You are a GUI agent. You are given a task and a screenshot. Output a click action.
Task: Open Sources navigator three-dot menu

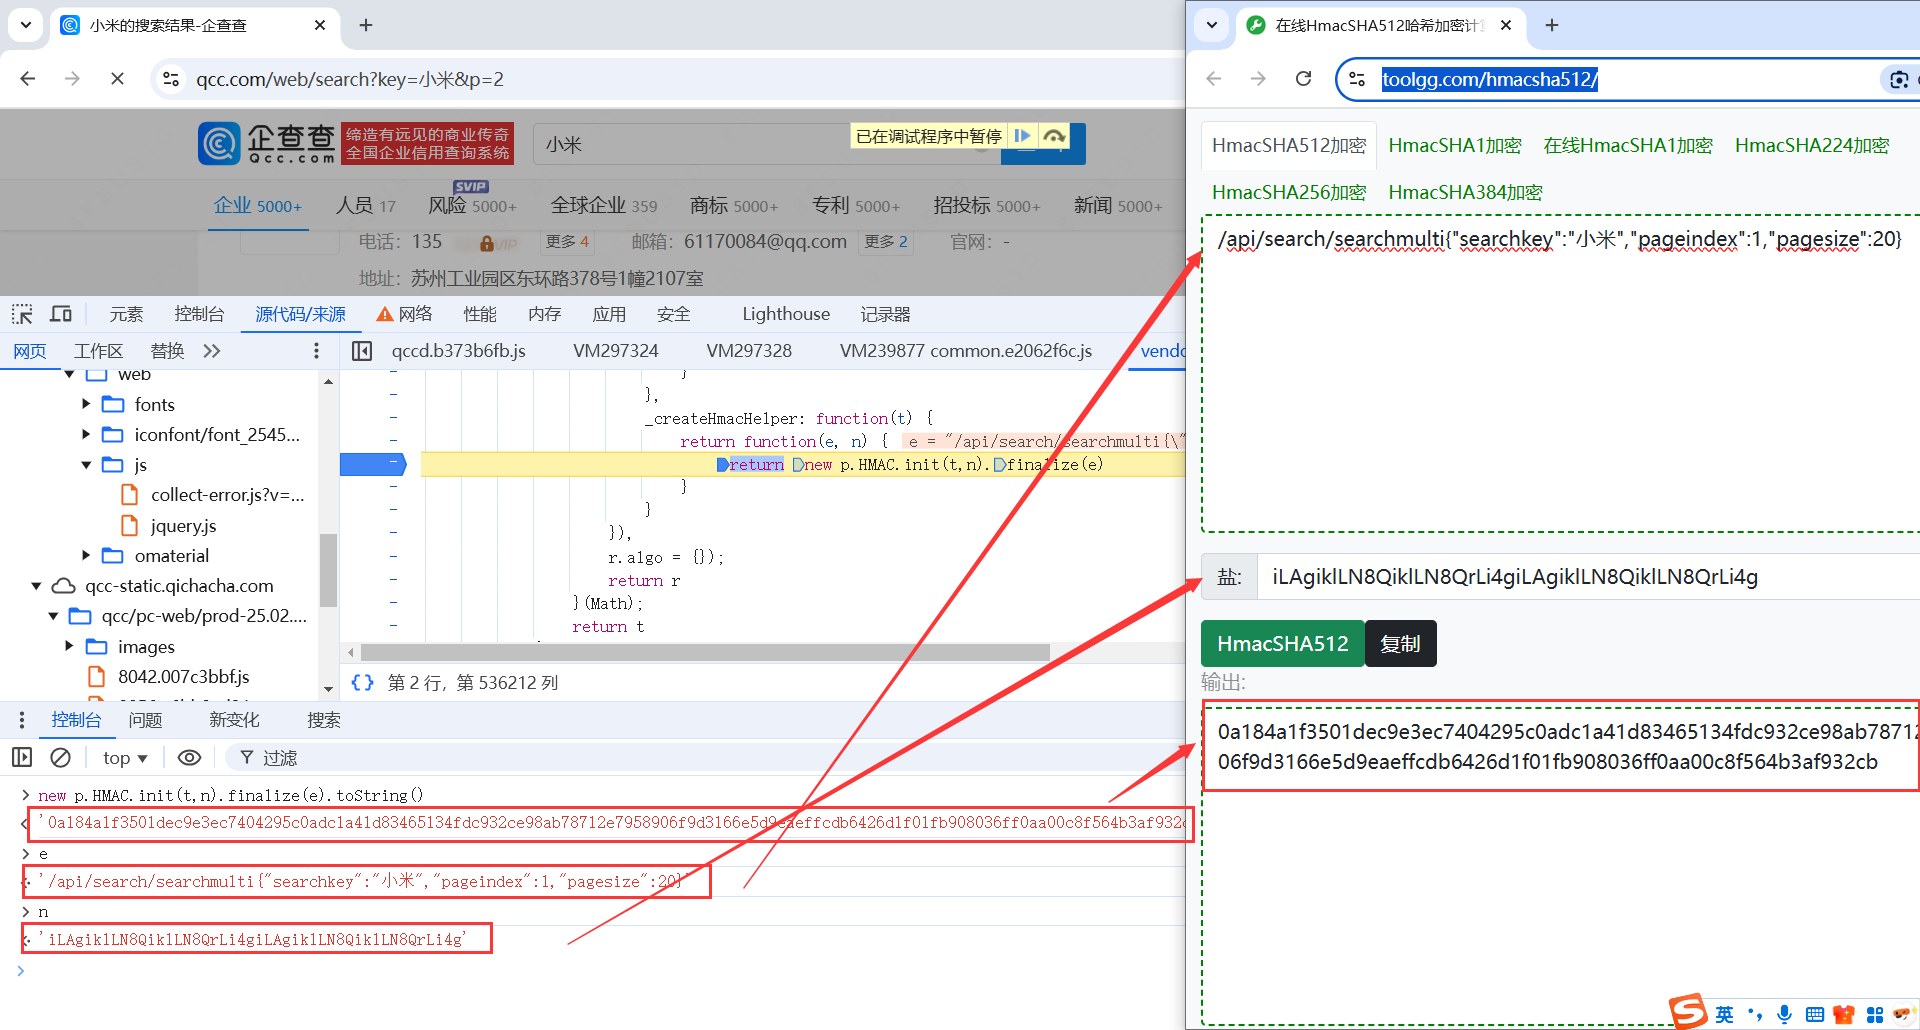(316, 351)
